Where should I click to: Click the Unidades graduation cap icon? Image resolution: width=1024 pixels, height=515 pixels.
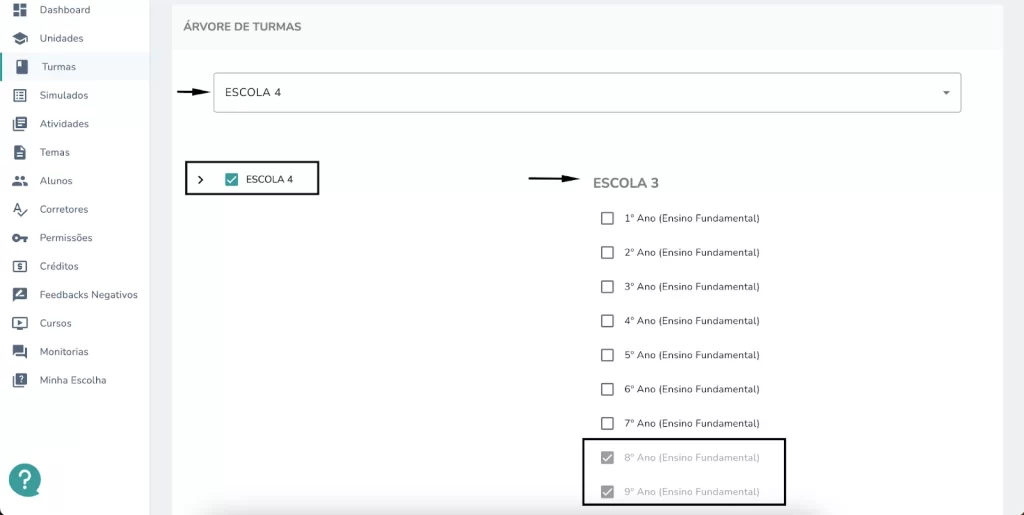[20, 39]
